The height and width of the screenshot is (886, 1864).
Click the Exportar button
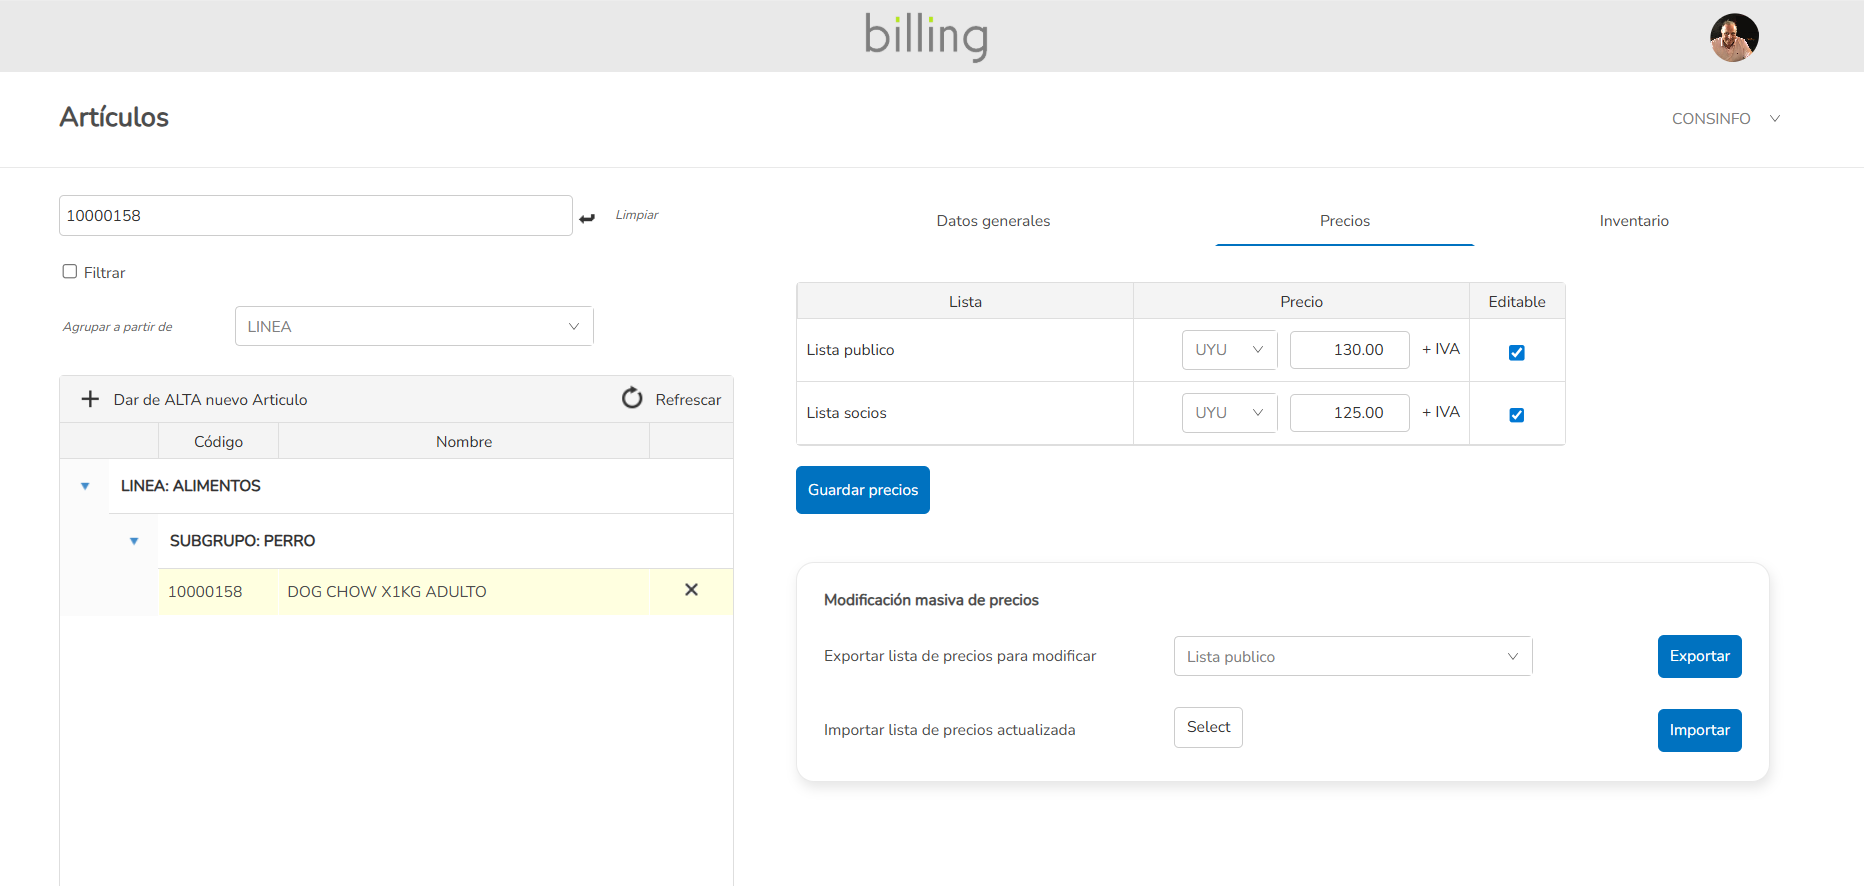tap(1699, 656)
